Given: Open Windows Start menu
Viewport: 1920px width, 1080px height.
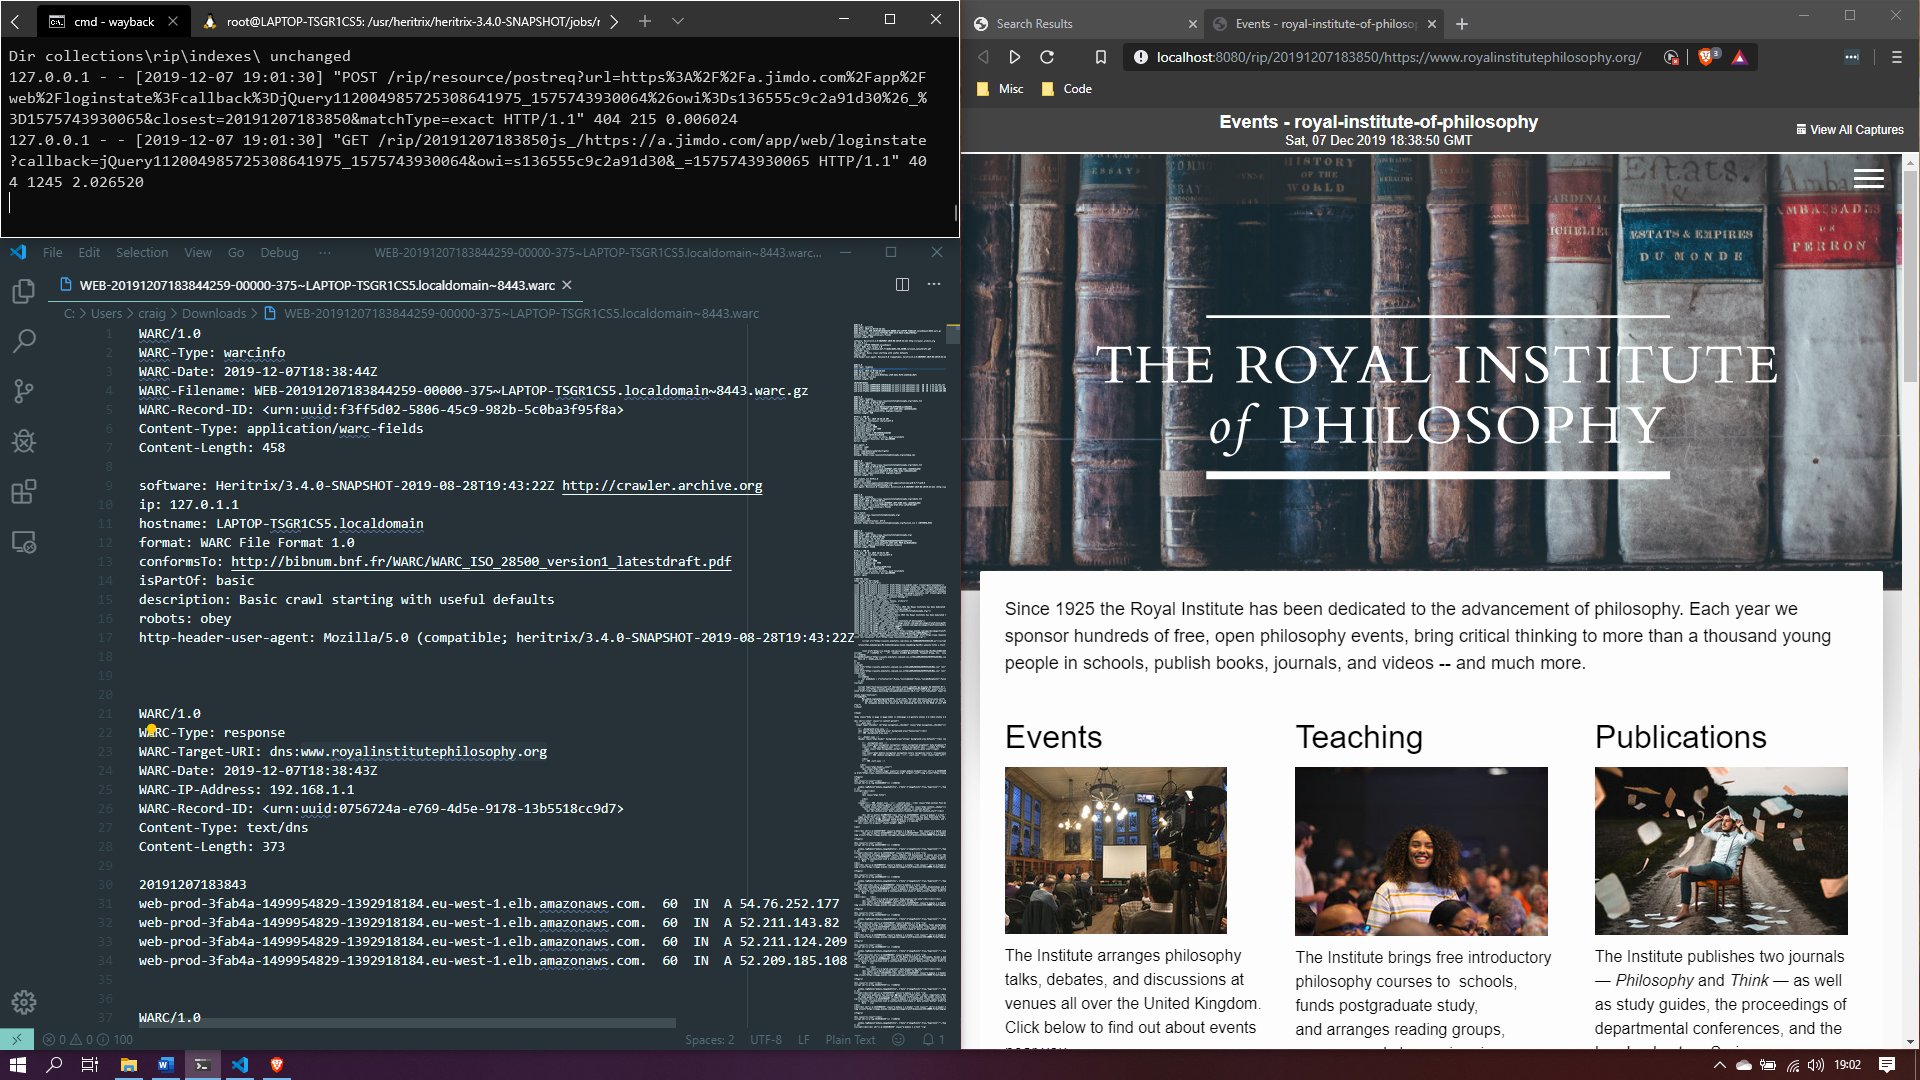Looking at the screenshot, I should click(17, 1065).
